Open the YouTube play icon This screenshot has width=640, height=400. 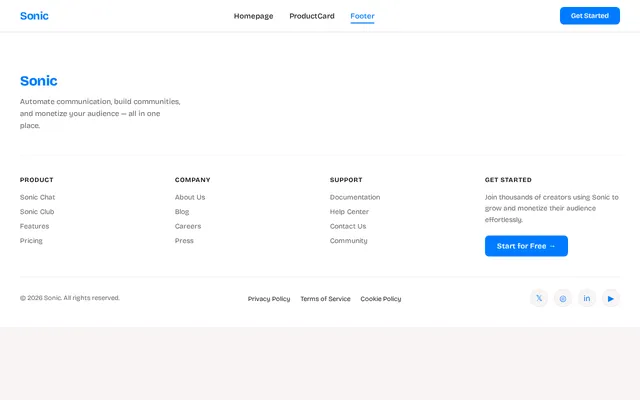point(611,298)
